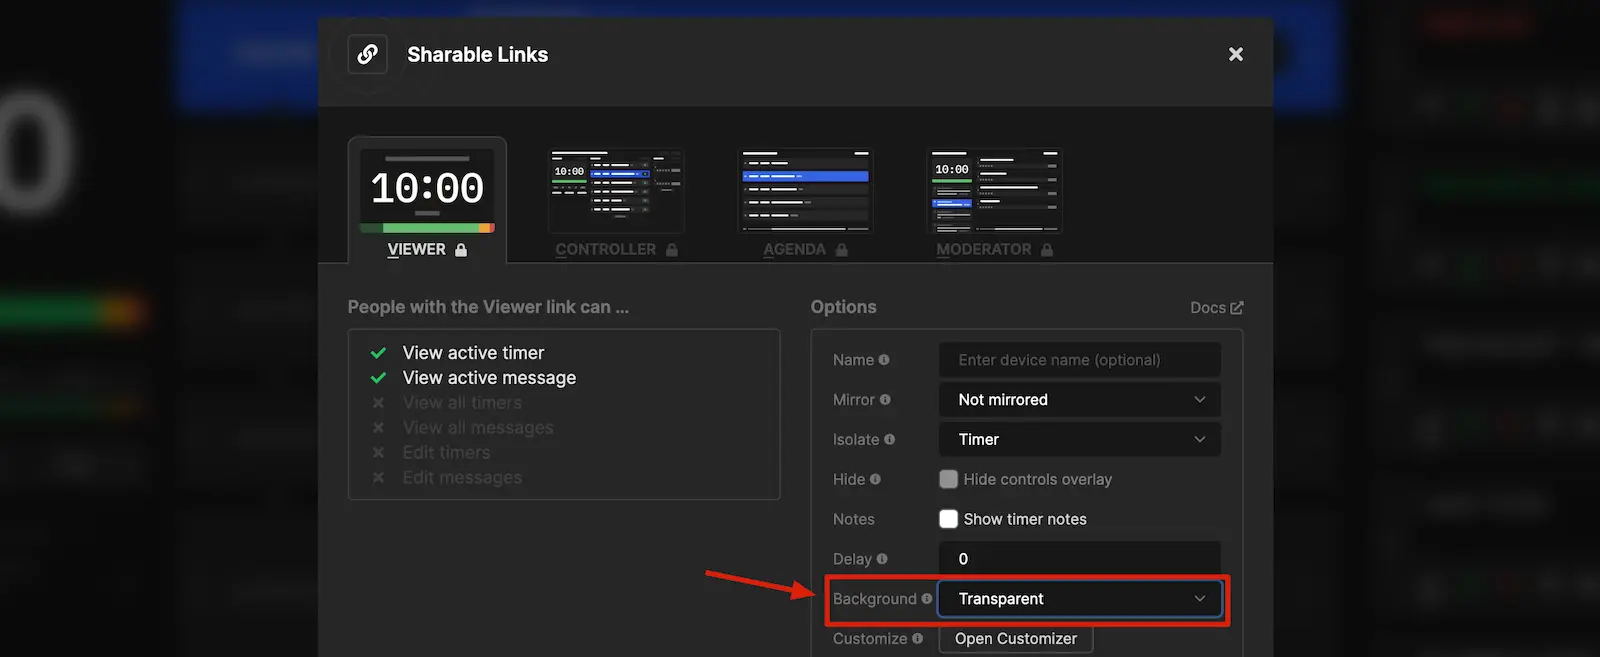Click the 'Edit messages' permission text
The height and width of the screenshot is (657, 1600).
(x=462, y=478)
